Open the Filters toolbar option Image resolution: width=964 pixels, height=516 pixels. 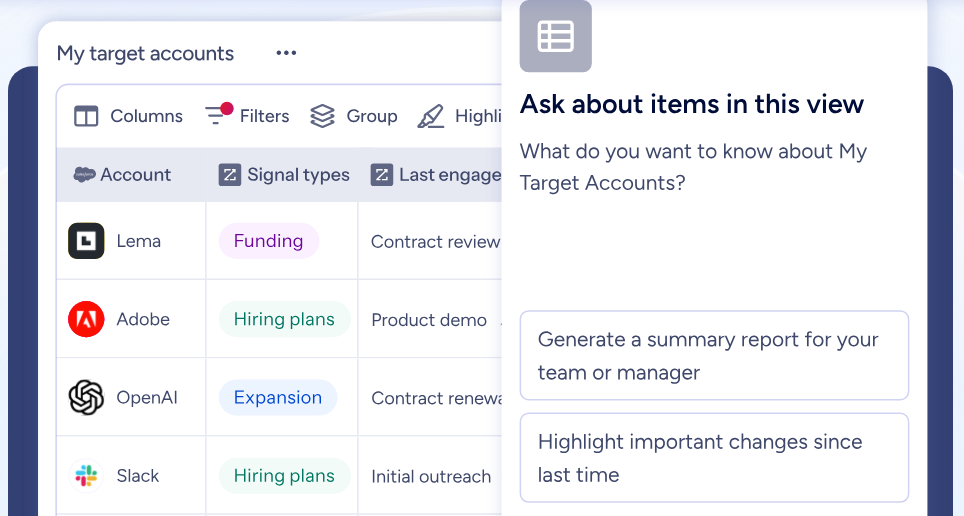click(x=247, y=114)
